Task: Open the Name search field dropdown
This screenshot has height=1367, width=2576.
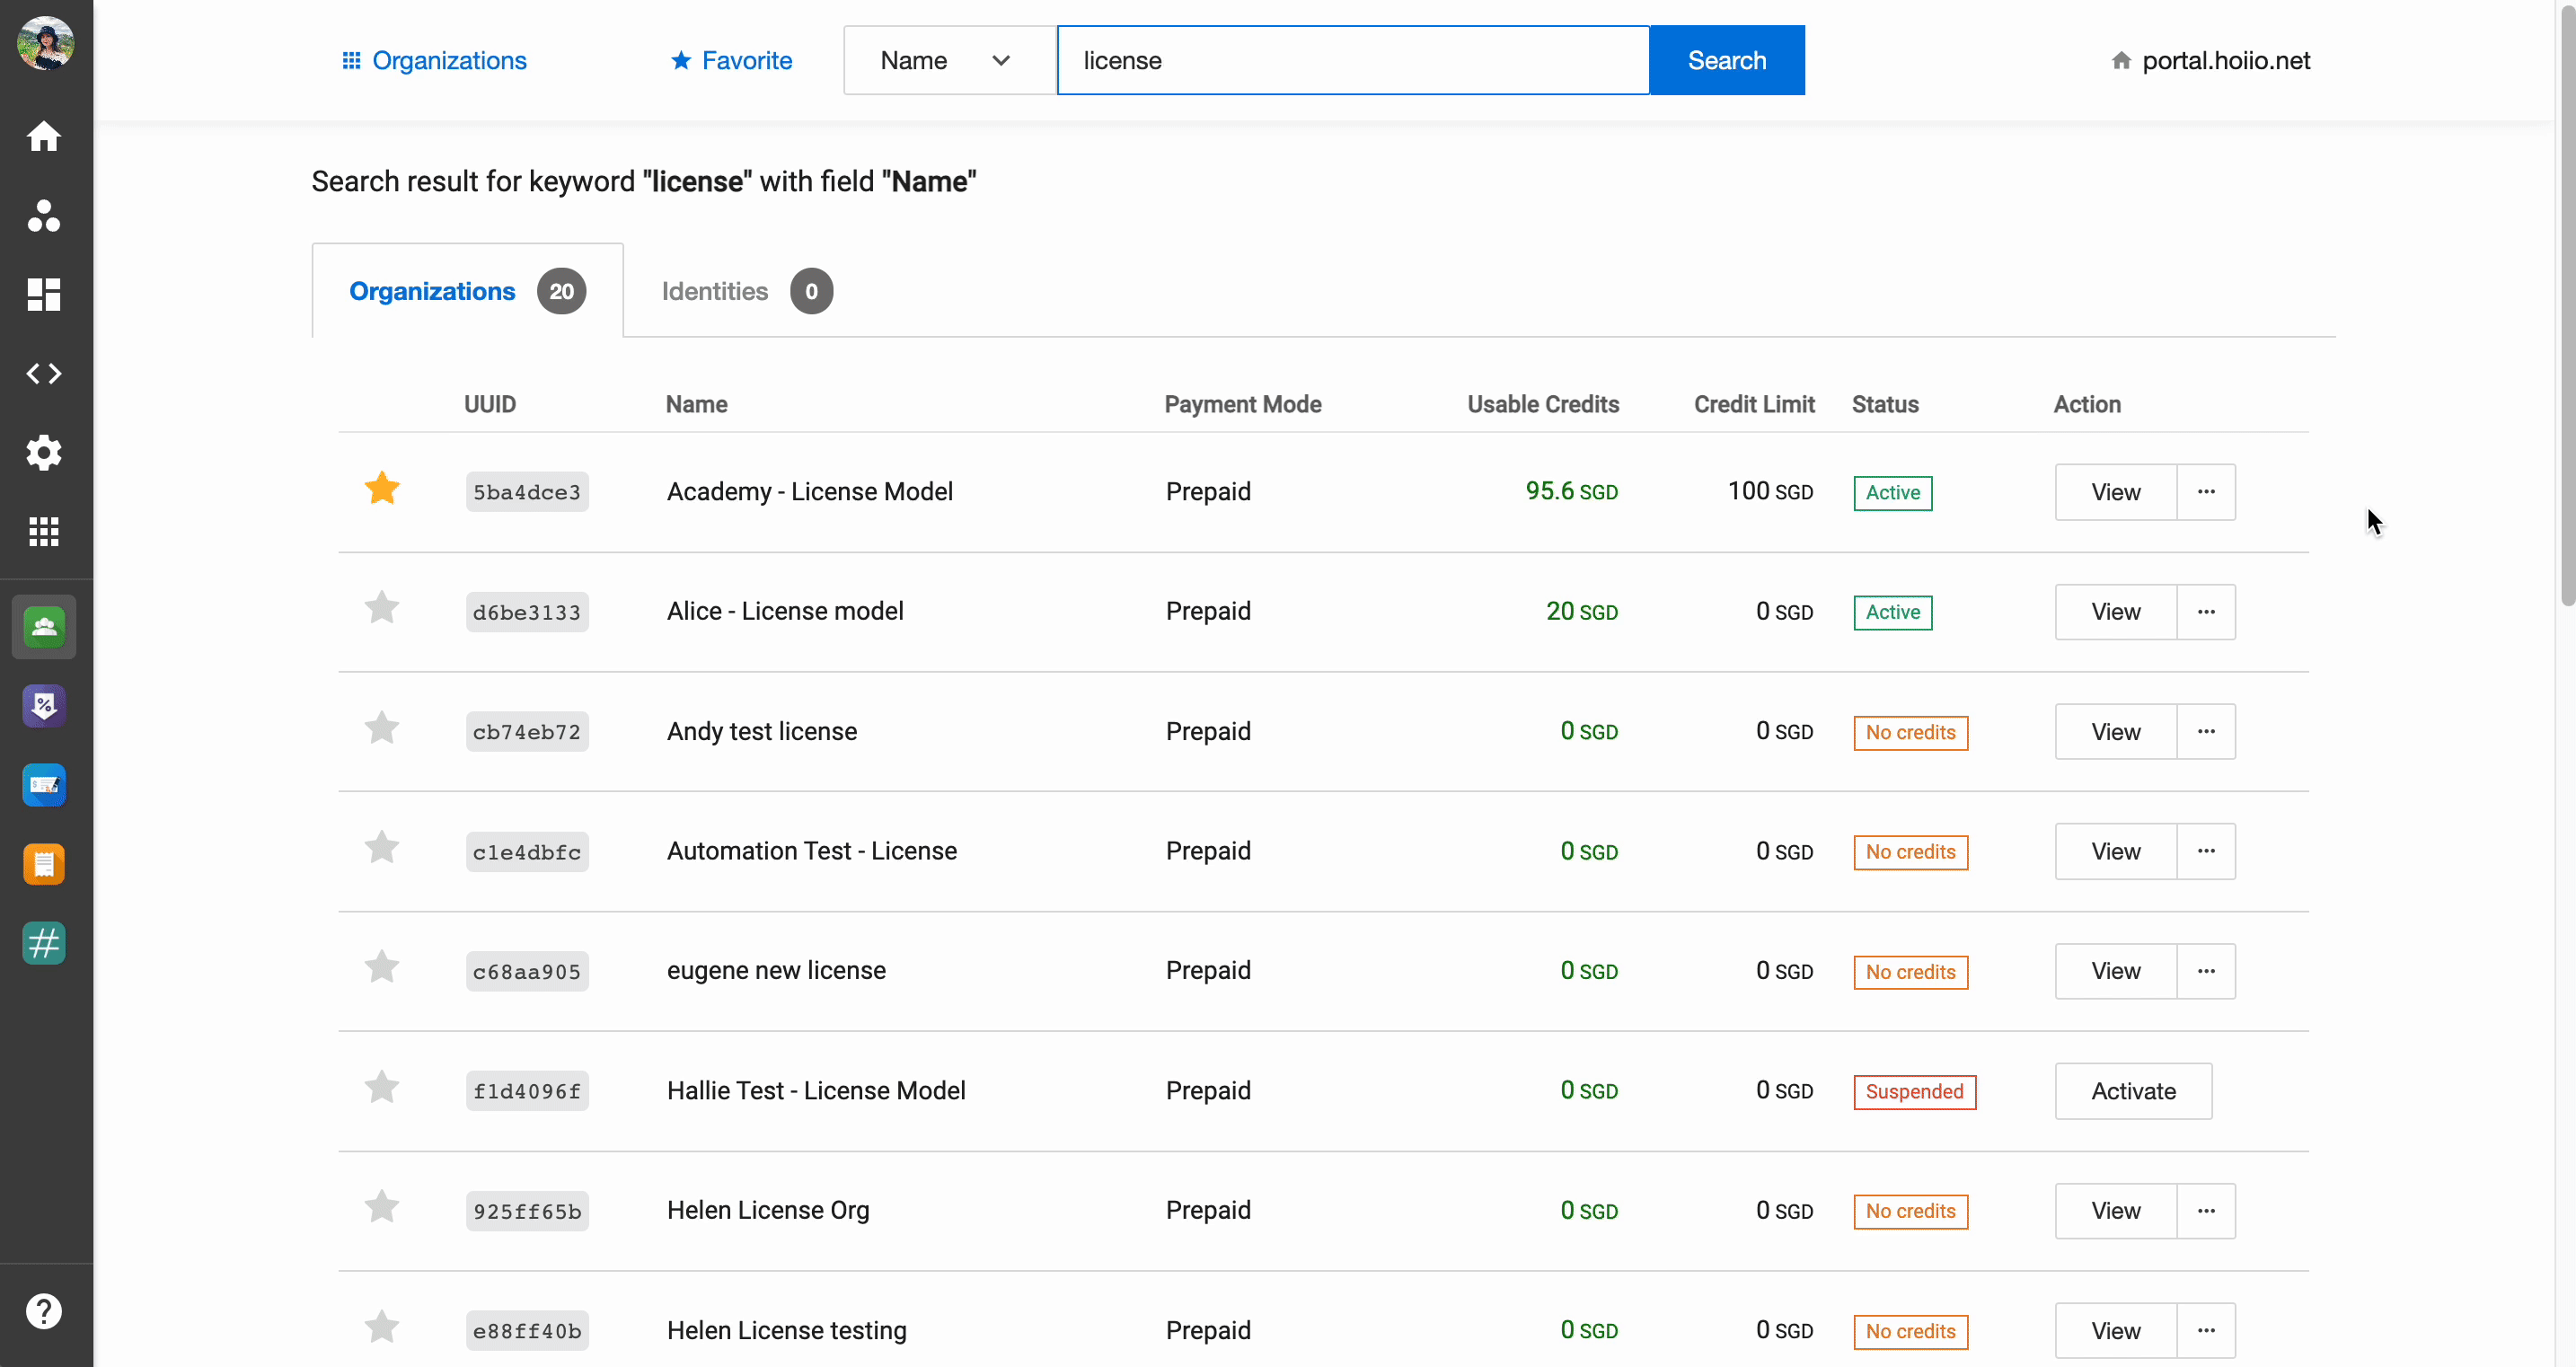Action: 949,61
